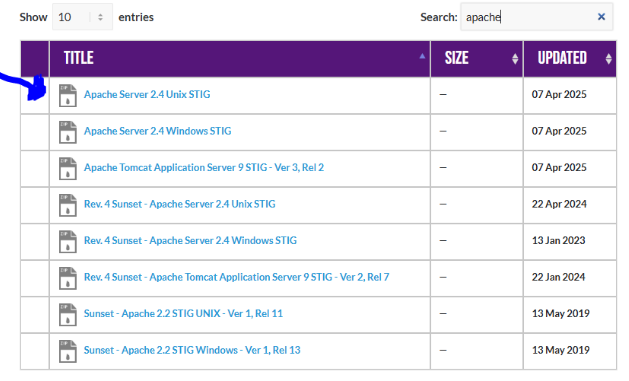Image resolution: width=629 pixels, height=381 pixels.
Task: Select the file icon next to Apache Tomcat Application Server 9 STIG
Action: click(x=67, y=168)
